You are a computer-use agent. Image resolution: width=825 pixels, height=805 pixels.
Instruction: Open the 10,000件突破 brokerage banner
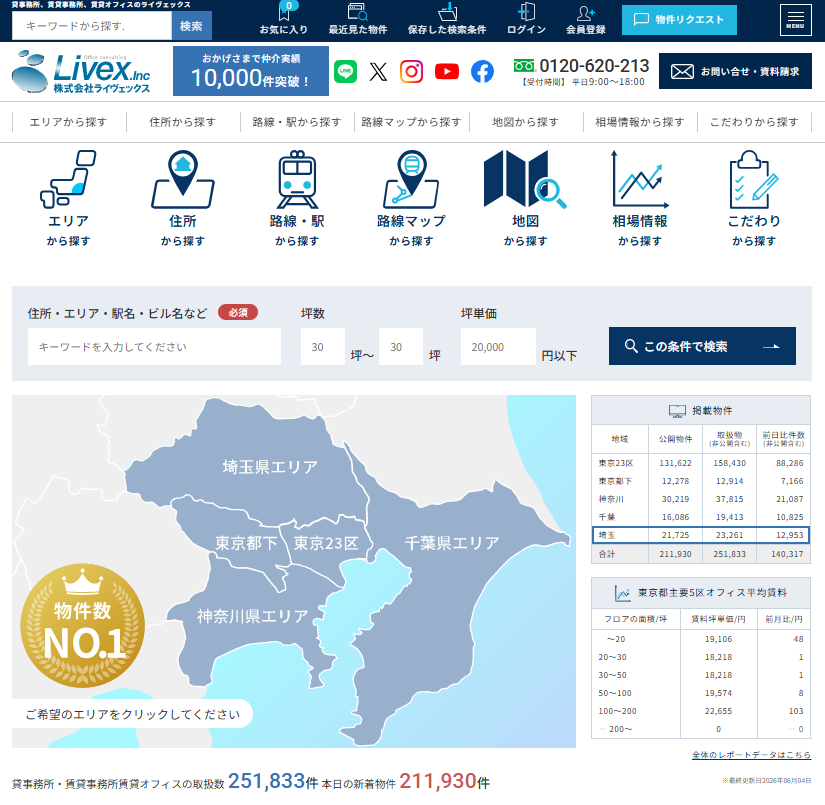(251, 71)
